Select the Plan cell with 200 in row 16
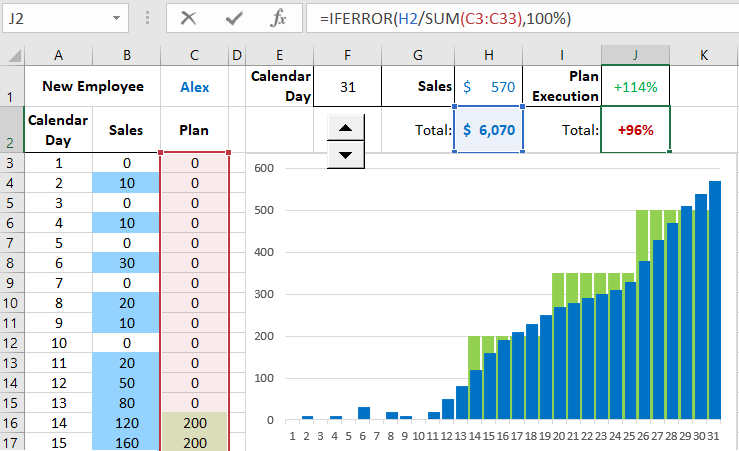Viewport: 739px width, 451px height. 194,424
